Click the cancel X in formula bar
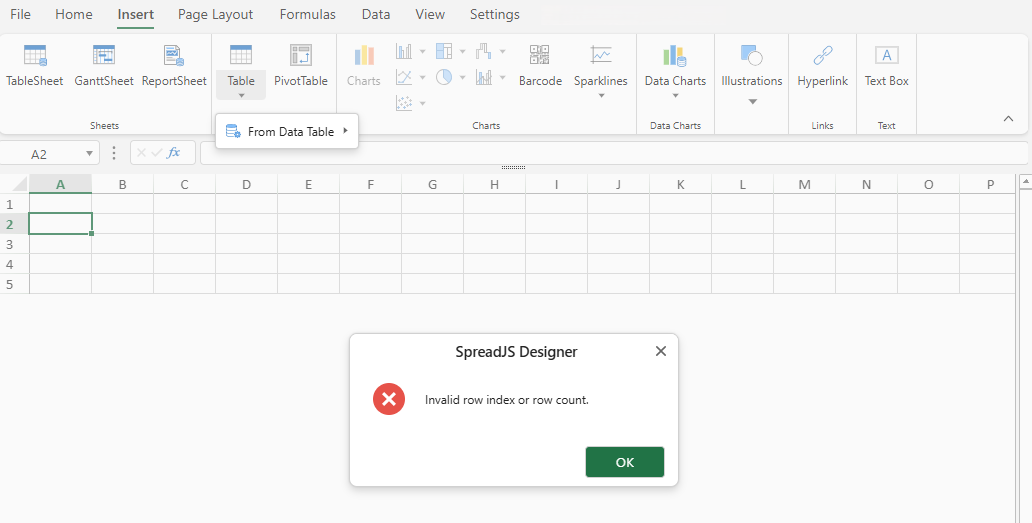 tap(142, 153)
